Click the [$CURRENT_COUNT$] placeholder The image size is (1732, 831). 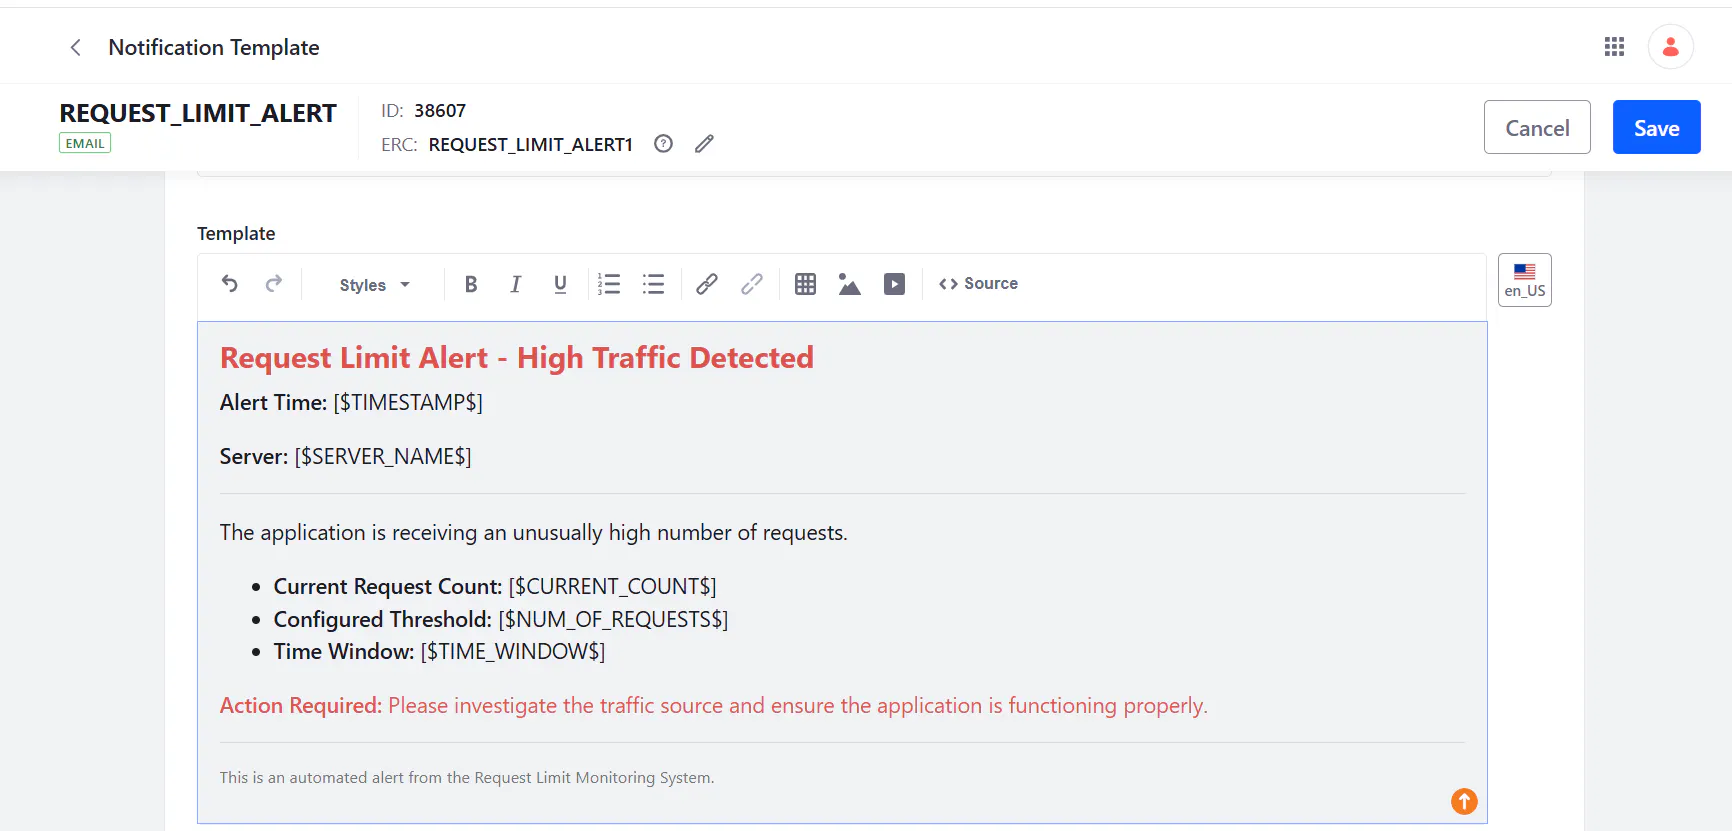(612, 587)
